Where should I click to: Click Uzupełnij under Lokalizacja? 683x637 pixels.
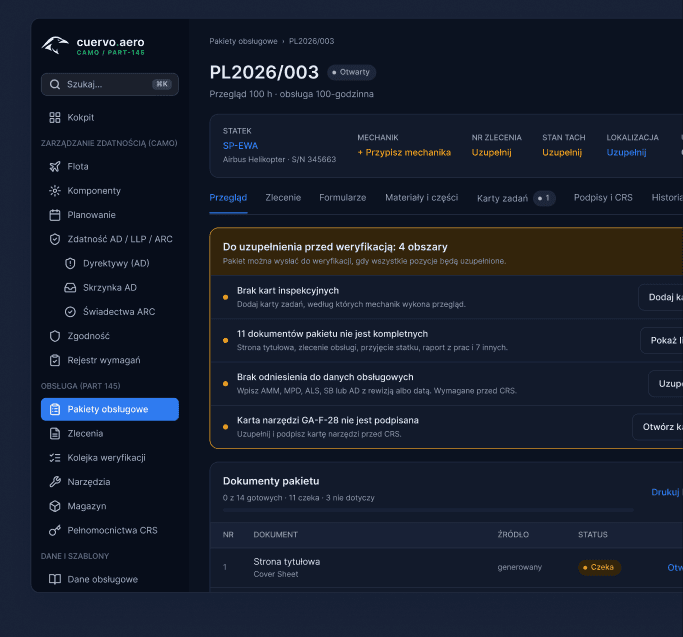(x=626, y=152)
